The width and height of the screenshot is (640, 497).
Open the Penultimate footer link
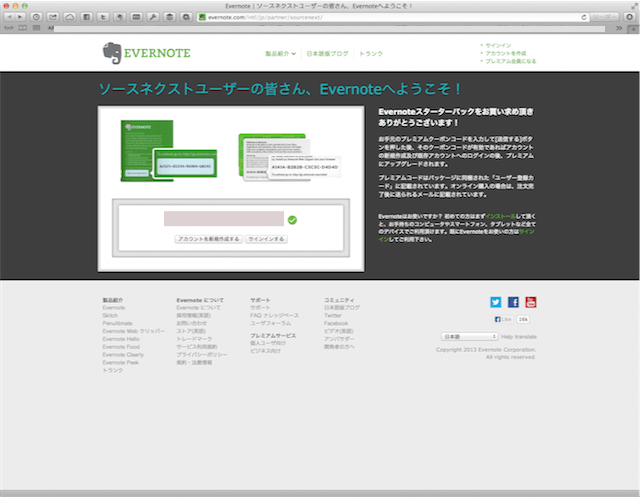(x=118, y=323)
